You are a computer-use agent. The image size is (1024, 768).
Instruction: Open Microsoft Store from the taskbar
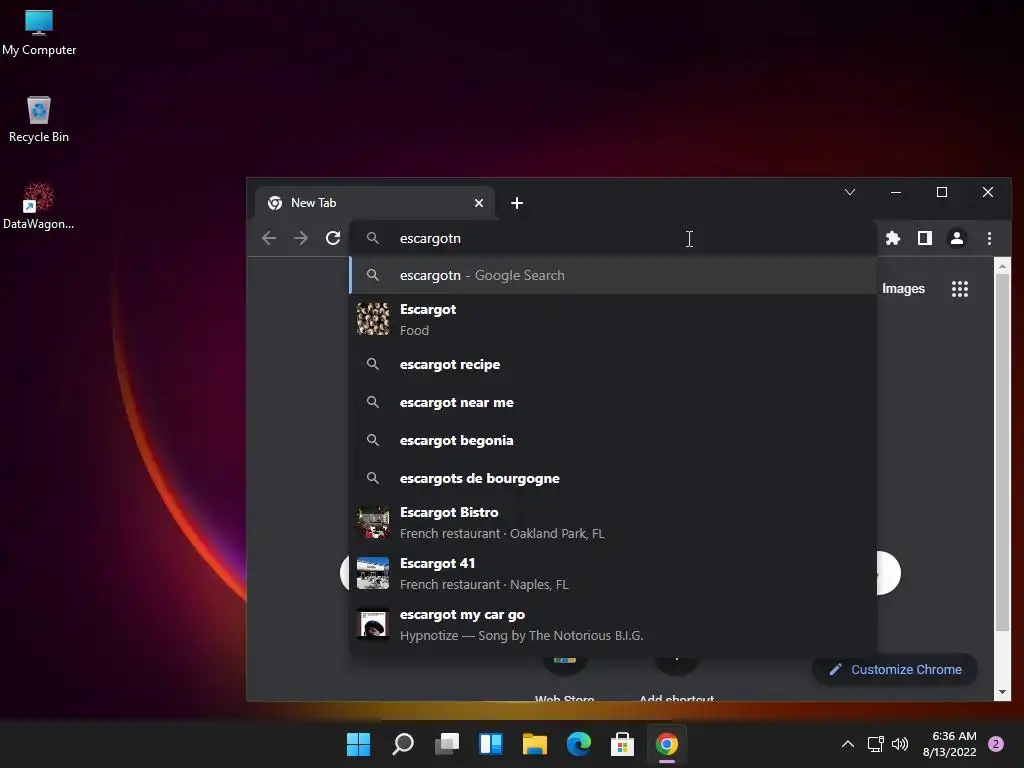pyautogui.click(x=622, y=744)
